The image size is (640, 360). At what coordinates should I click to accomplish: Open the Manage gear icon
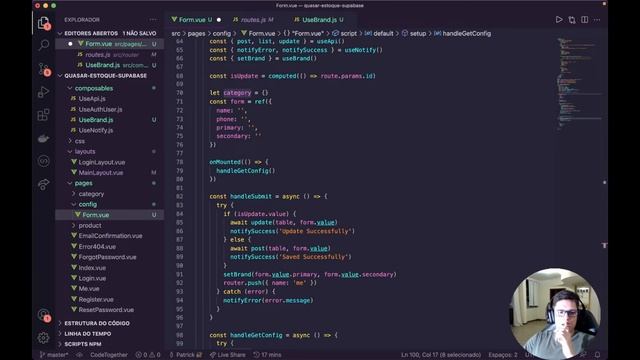43,338
